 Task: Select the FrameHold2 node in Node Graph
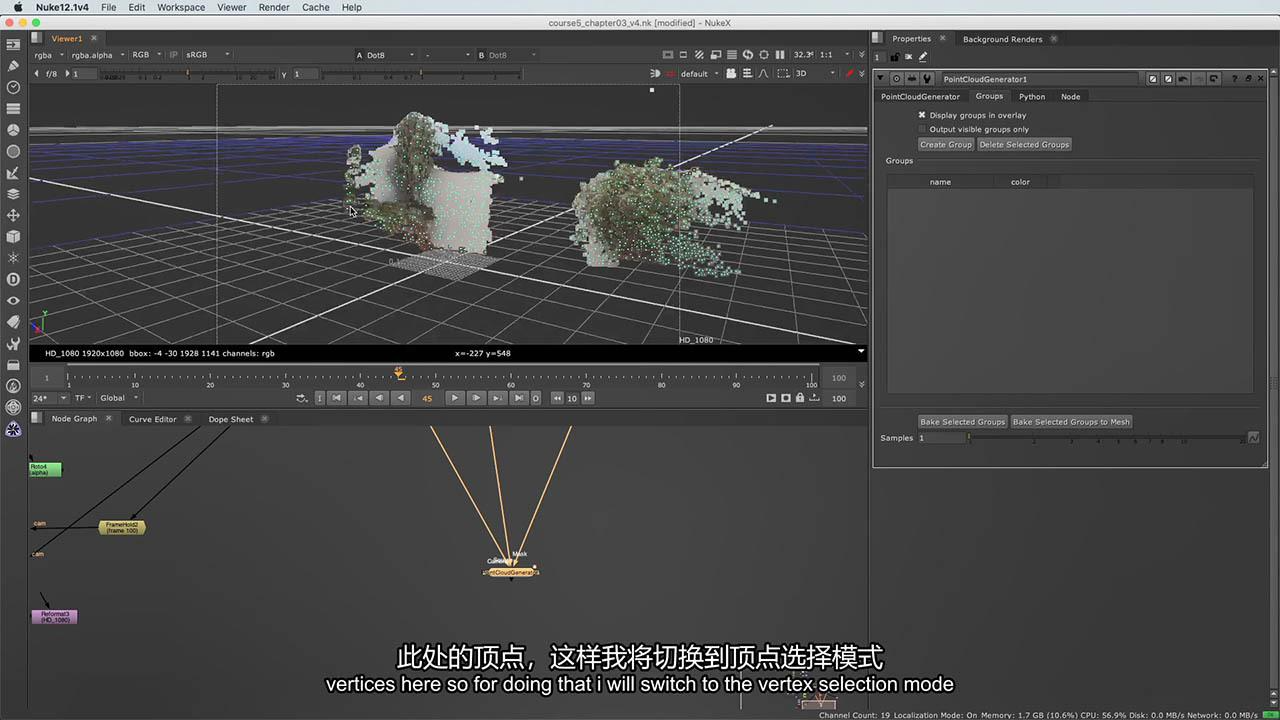[122, 527]
